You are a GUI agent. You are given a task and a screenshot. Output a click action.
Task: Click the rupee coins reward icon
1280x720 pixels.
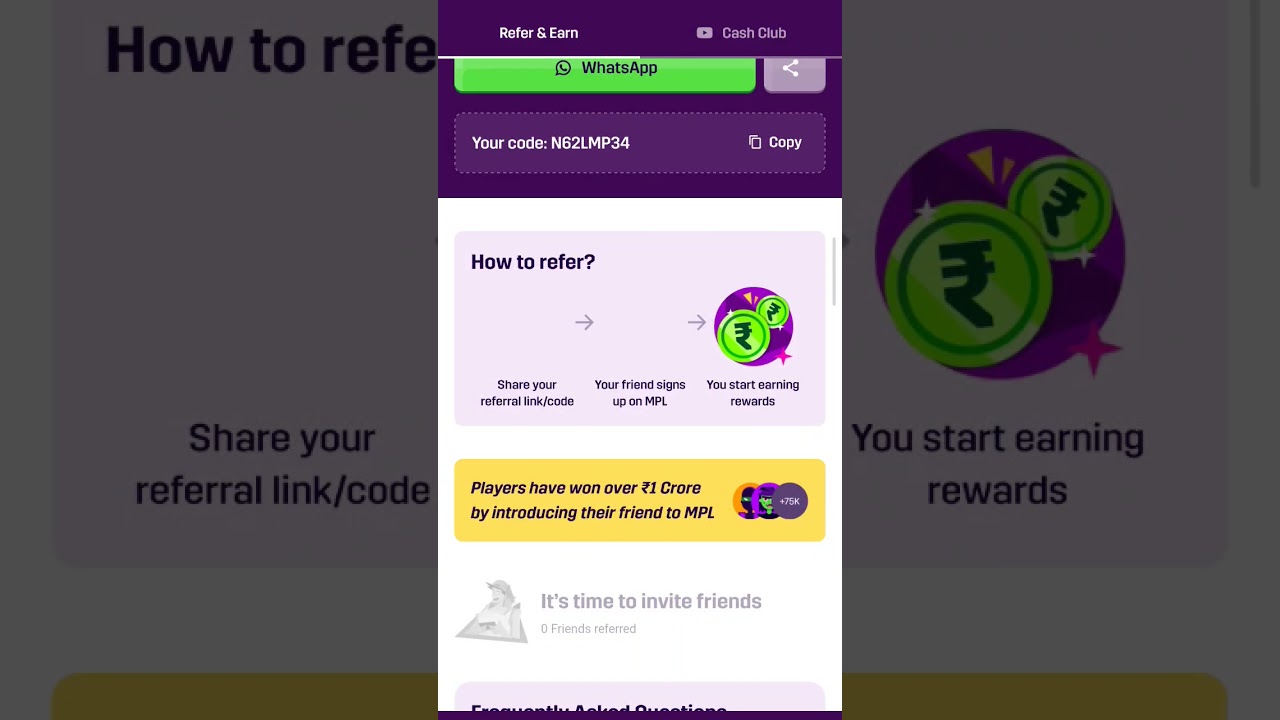[x=754, y=326]
